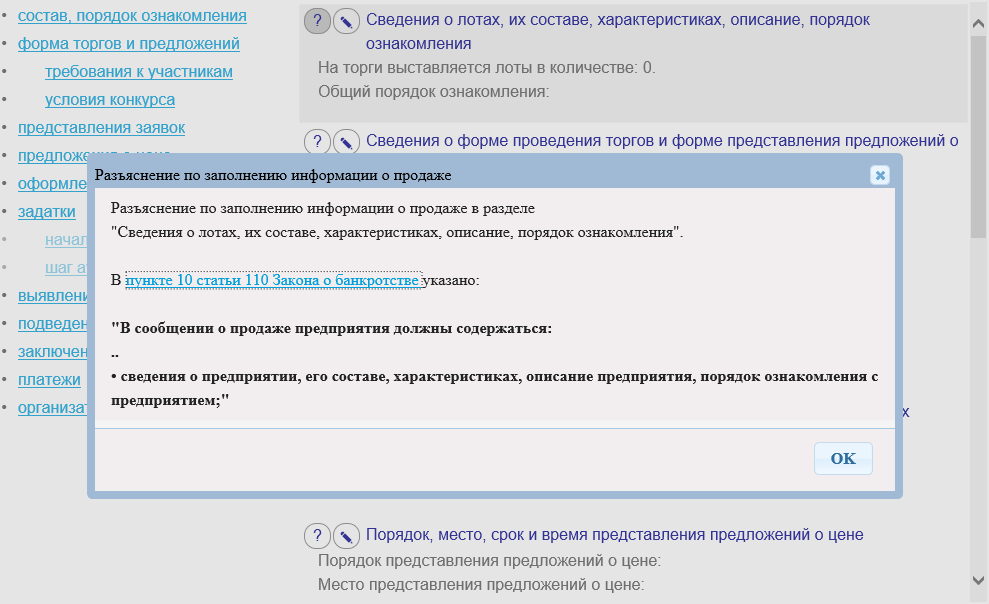
Task: Open help for price proposal submission section
Action: (317, 535)
